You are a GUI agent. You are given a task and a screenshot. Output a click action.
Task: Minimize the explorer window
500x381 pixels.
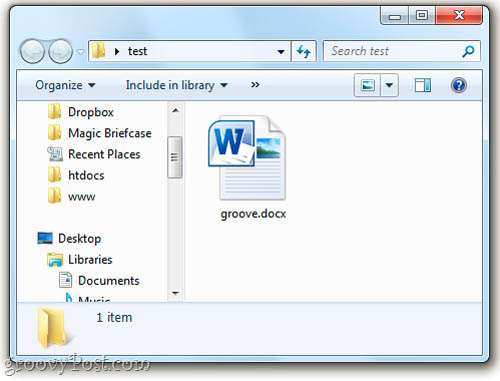tap(395, 16)
